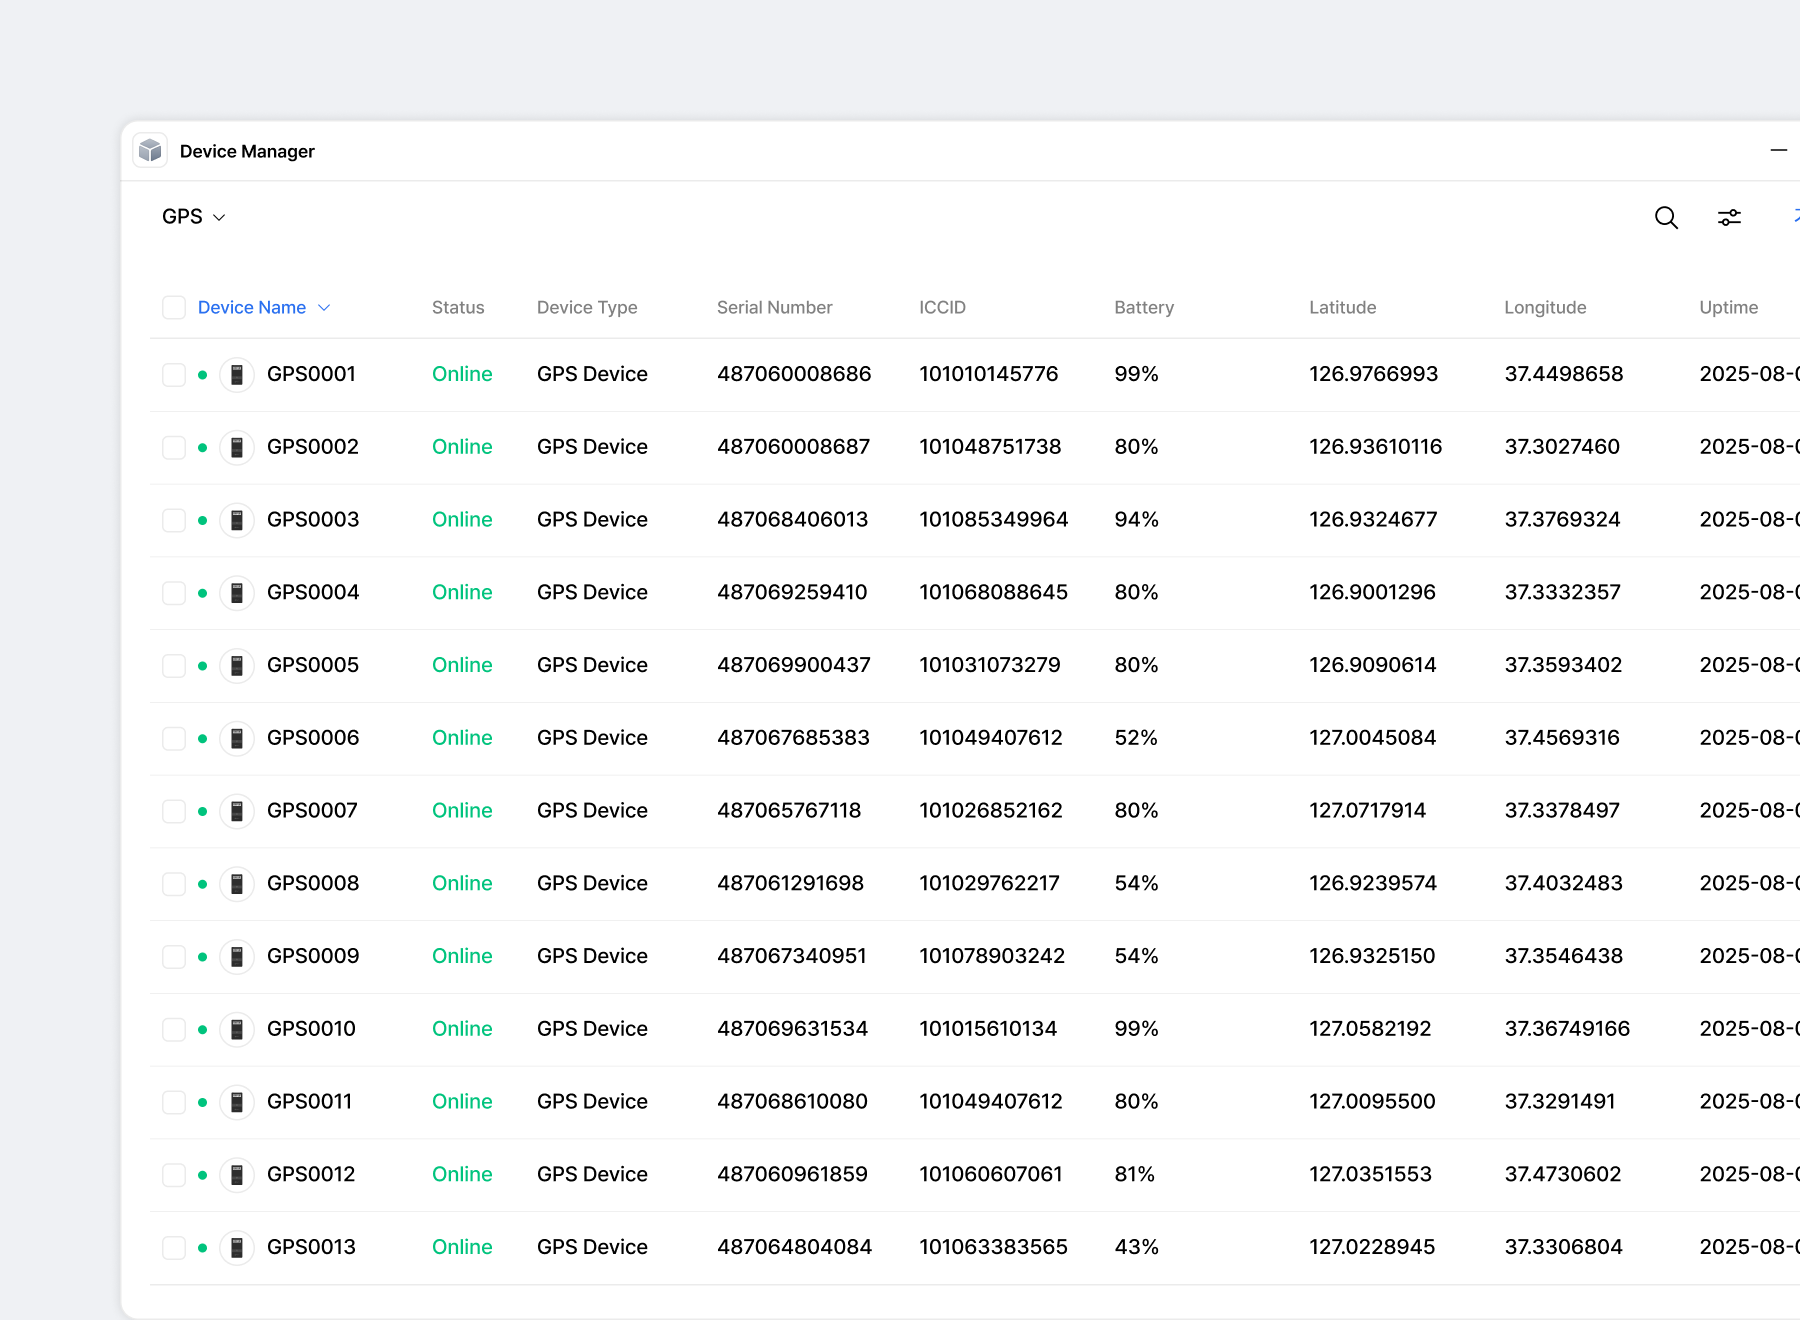
Task: Click the device icon for GPS0001
Action: tap(237, 375)
